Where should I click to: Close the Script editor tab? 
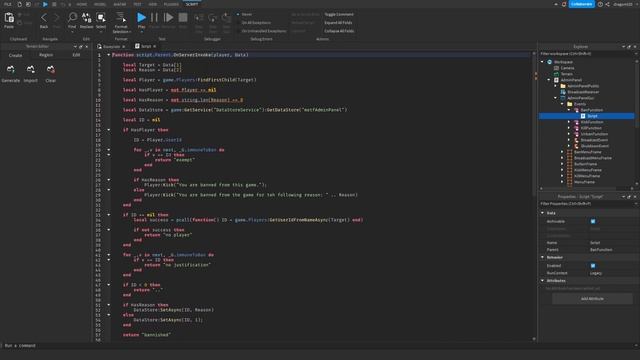tap(155, 47)
